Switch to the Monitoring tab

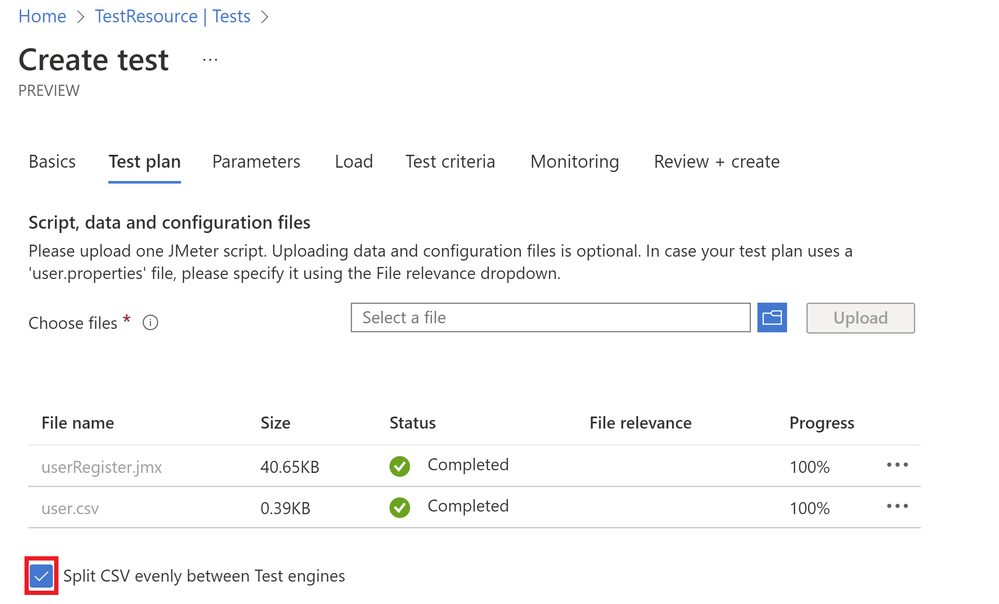(x=574, y=162)
